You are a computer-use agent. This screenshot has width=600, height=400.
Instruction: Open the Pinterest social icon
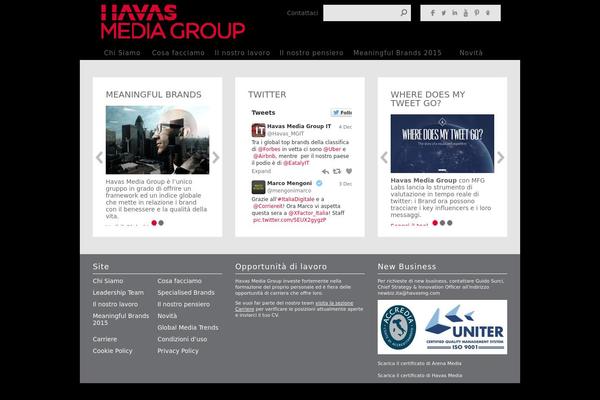pyautogui.click(x=477, y=13)
